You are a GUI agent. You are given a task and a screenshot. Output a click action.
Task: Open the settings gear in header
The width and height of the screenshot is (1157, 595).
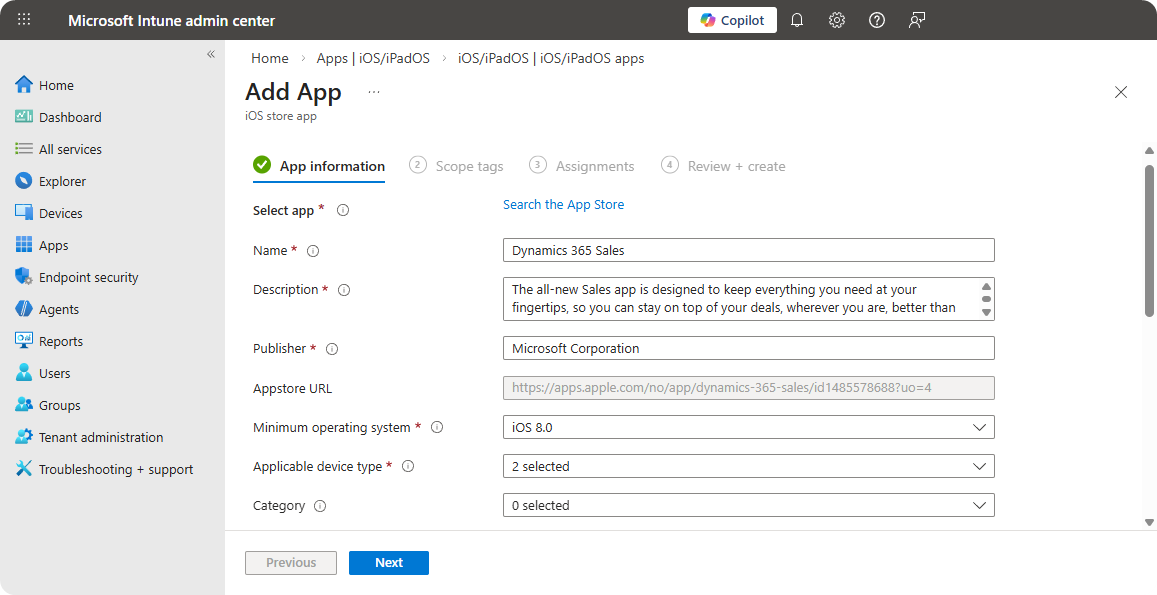[x=837, y=20]
